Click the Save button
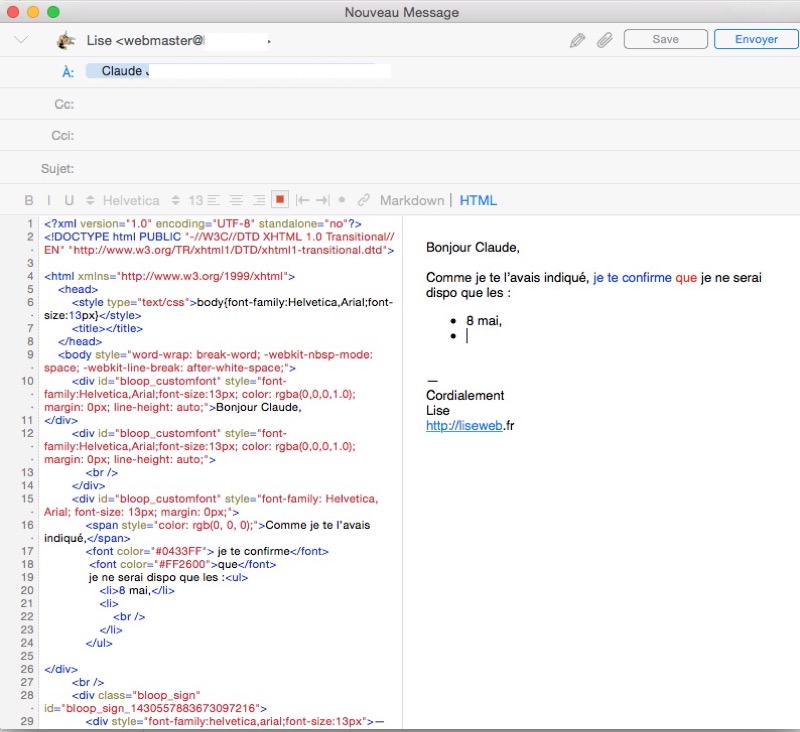The height and width of the screenshot is (732, 800). [665, 39]
